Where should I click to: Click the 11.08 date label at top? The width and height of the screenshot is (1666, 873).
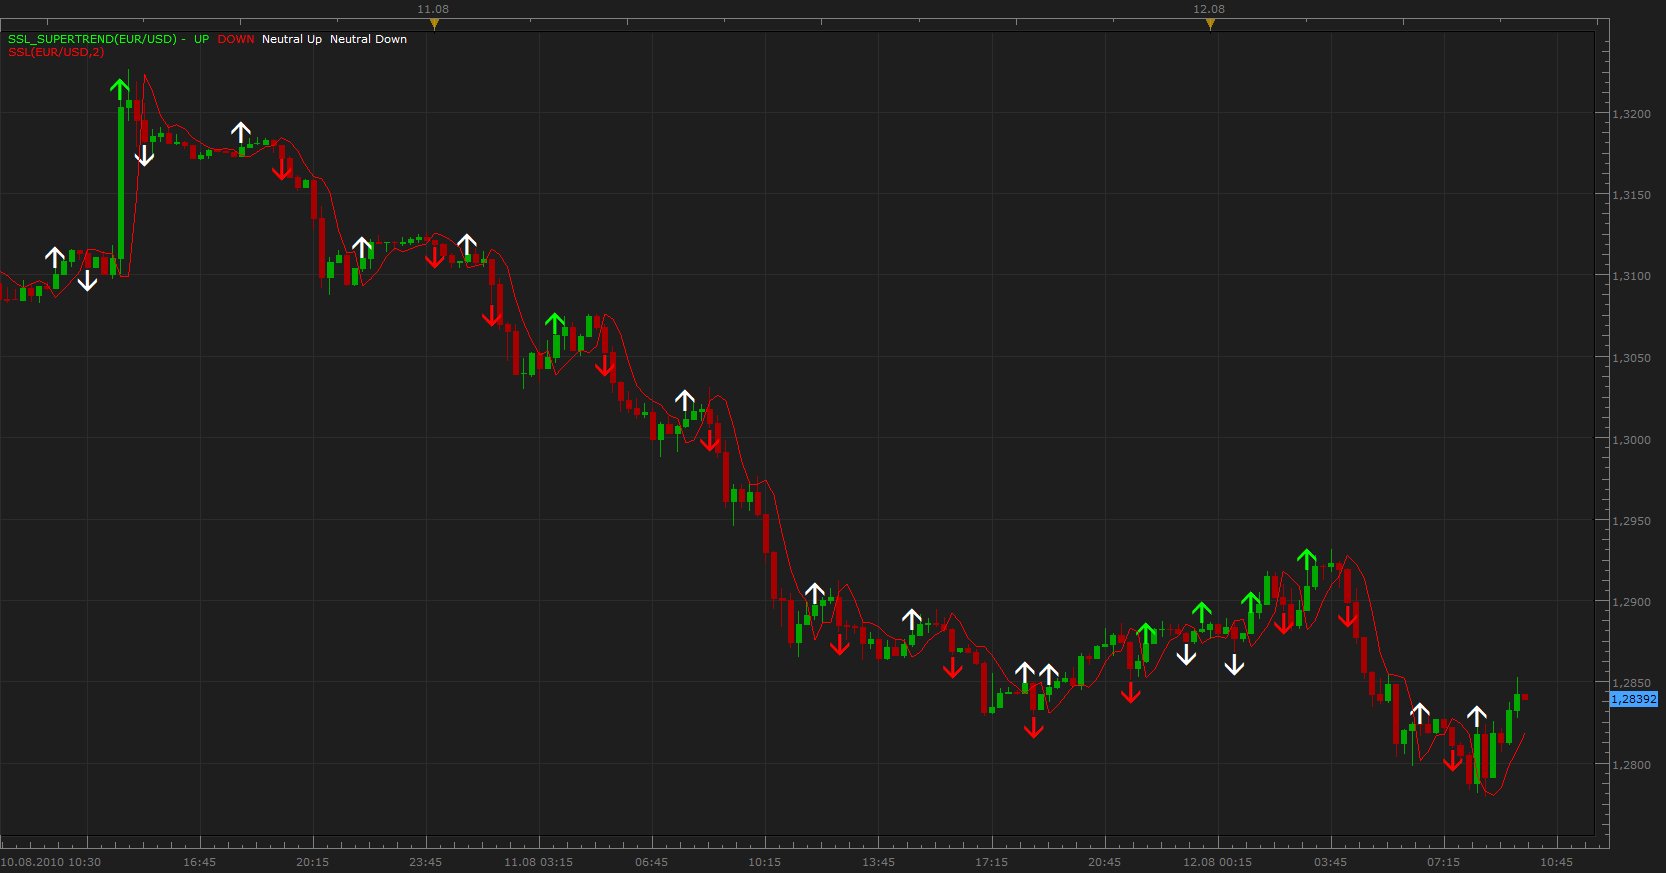point(433,9)
